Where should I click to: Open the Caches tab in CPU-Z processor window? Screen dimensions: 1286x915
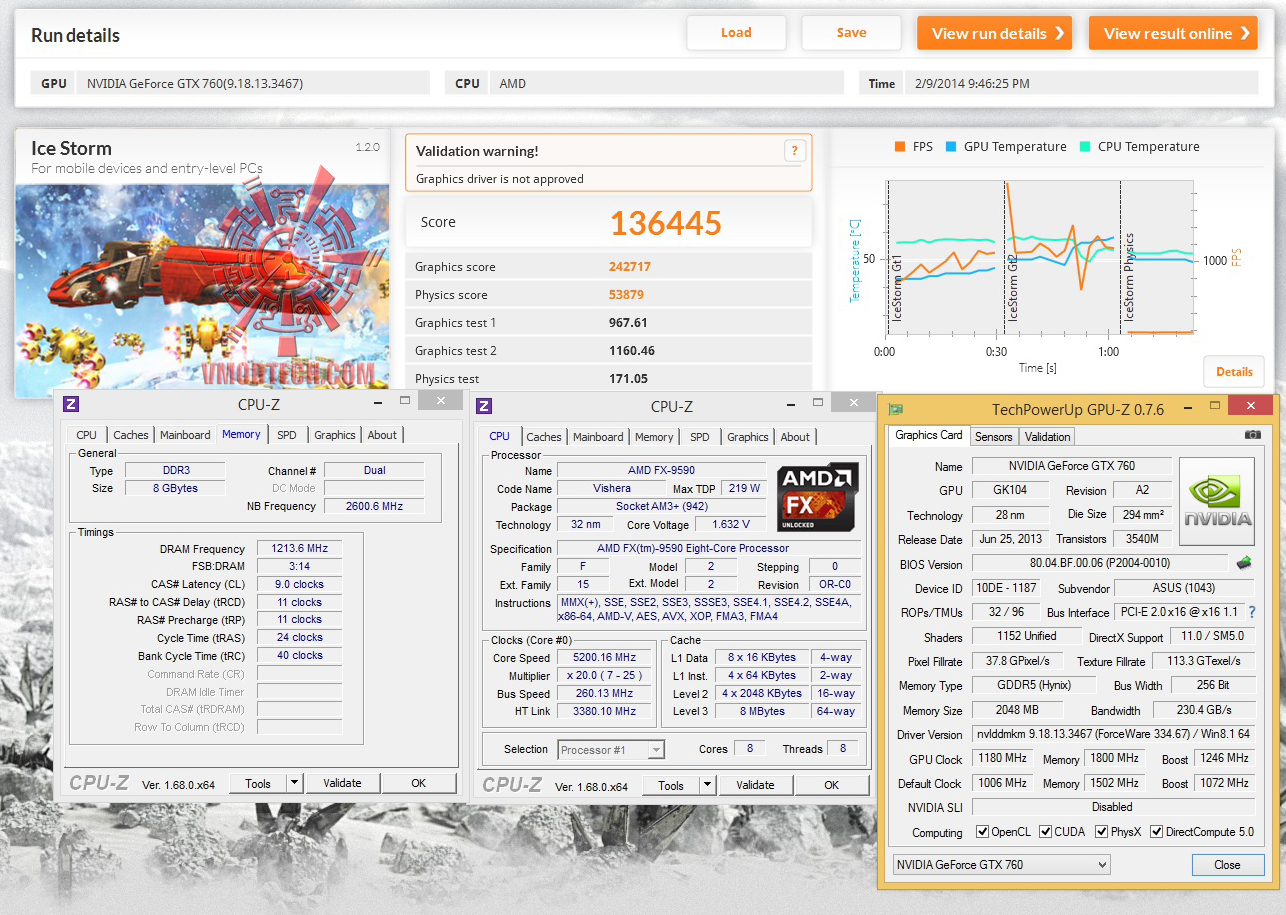click(544, 437)
